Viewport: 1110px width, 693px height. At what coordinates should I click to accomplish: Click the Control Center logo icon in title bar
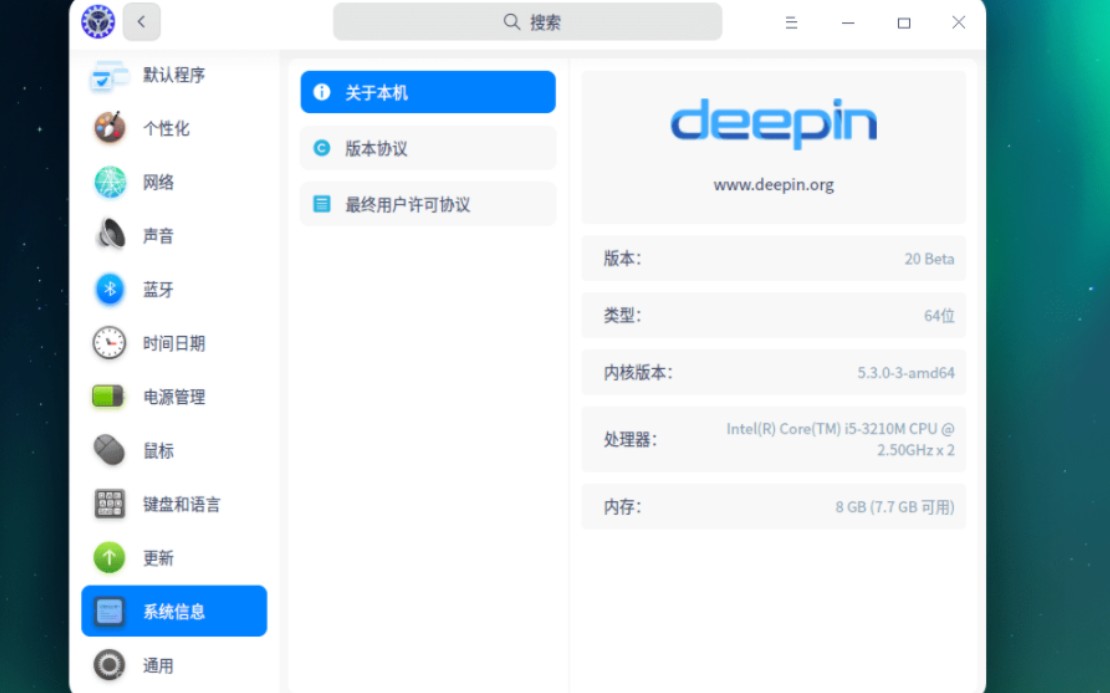[98, 21]
